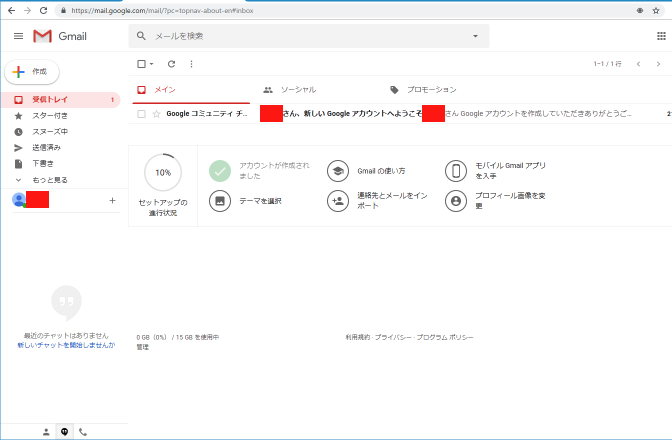Open プログラム ポリシー link
The image size is (672, 448).
pos(445,337)
